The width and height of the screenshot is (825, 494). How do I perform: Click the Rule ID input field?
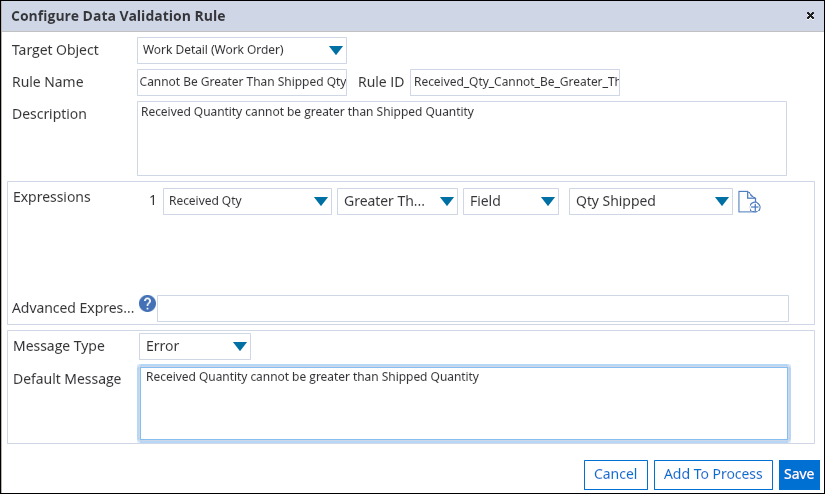pyautogui.click(x=515, y=83)
